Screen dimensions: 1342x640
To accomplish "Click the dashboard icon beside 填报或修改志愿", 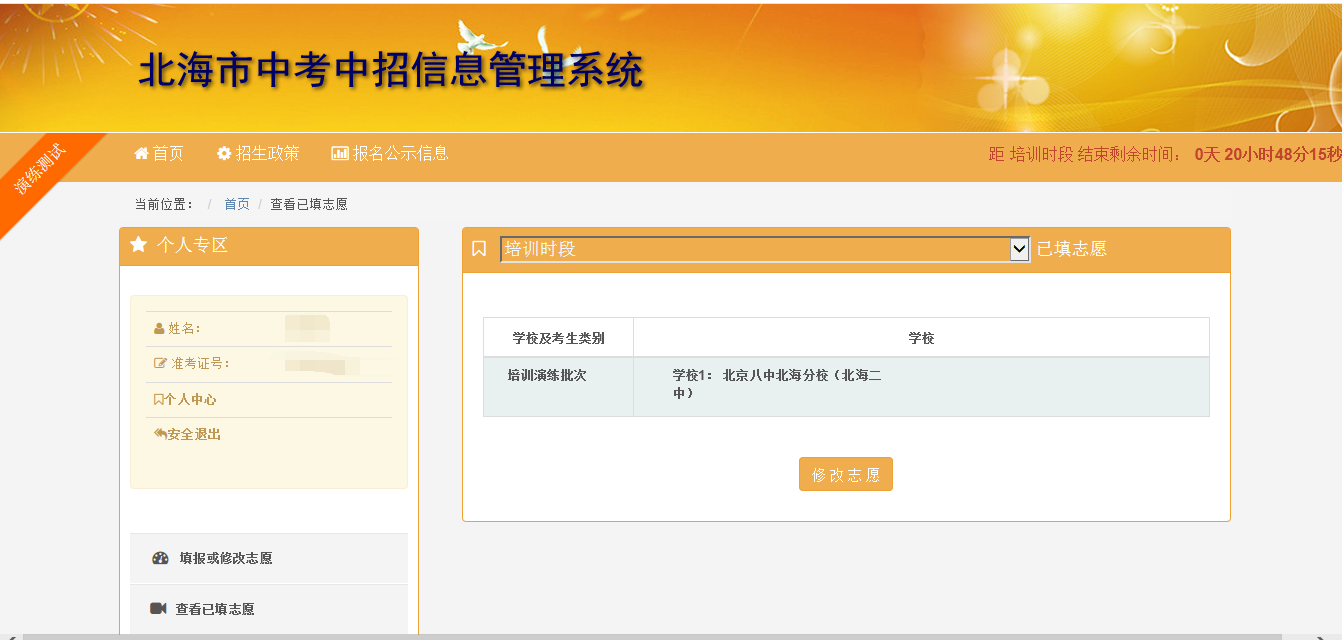I will [x=160, y=559].
